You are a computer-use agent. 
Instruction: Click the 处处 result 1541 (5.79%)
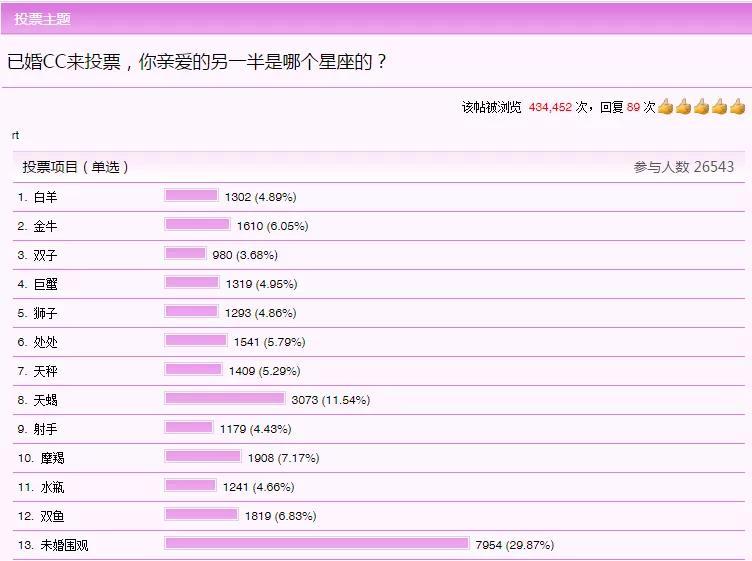click(x=269, y=342)
